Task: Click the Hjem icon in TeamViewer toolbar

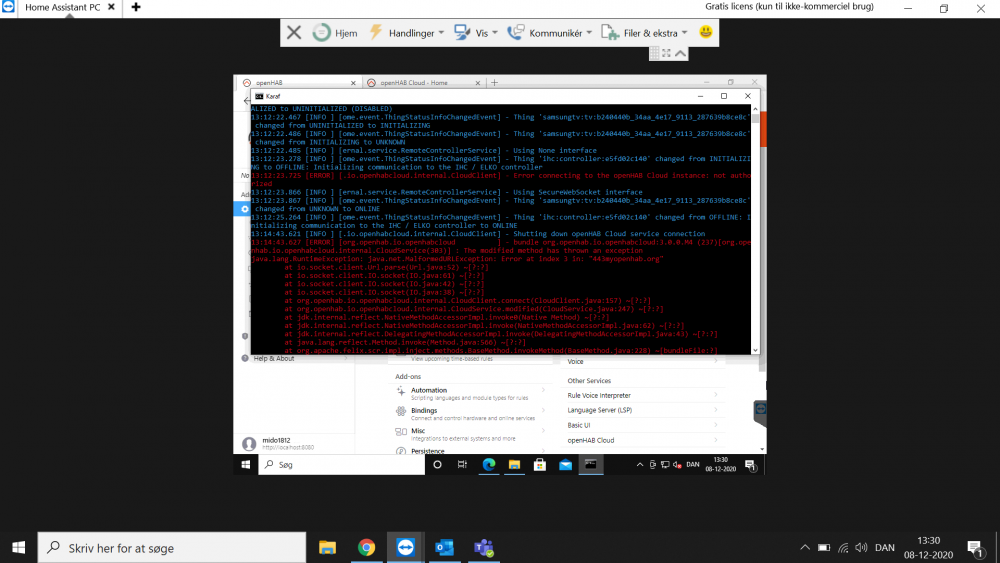Action: (334, 33)
